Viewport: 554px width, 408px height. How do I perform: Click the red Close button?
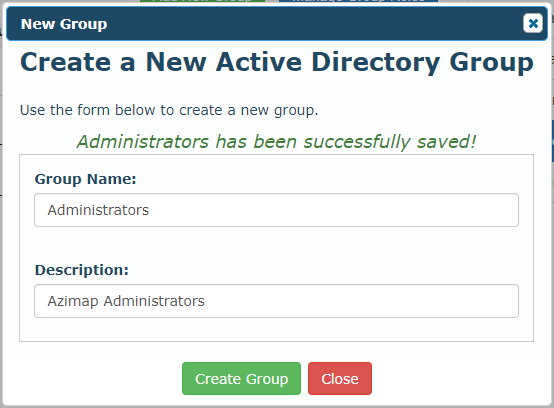(340, 378)
